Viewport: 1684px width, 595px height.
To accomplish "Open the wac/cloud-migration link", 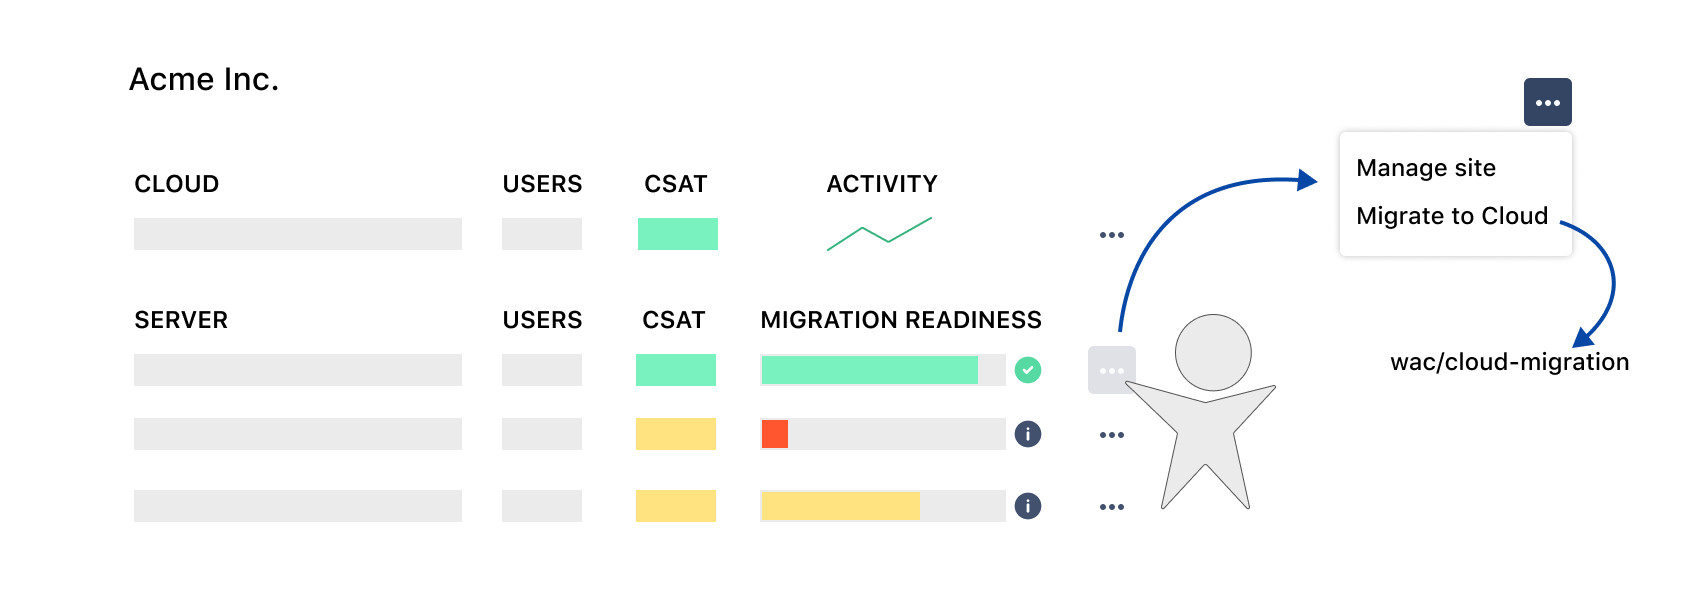I will point(1509,362).
